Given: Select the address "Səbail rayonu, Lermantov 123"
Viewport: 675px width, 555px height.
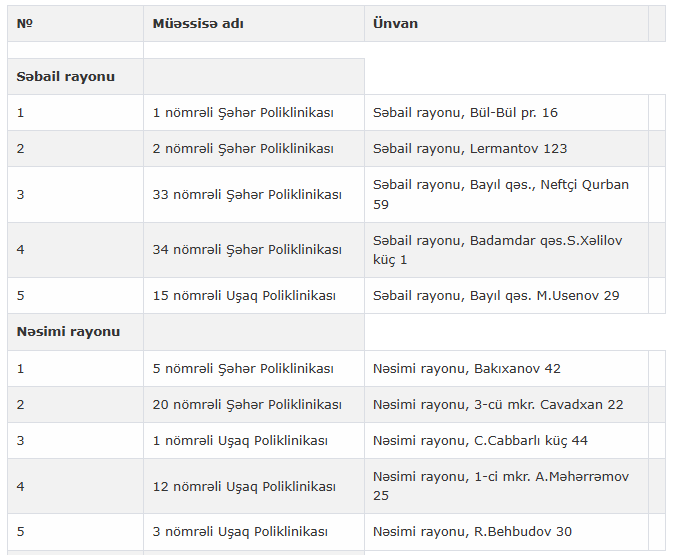Looking at the screenshot, I should (x=470, y=149).
